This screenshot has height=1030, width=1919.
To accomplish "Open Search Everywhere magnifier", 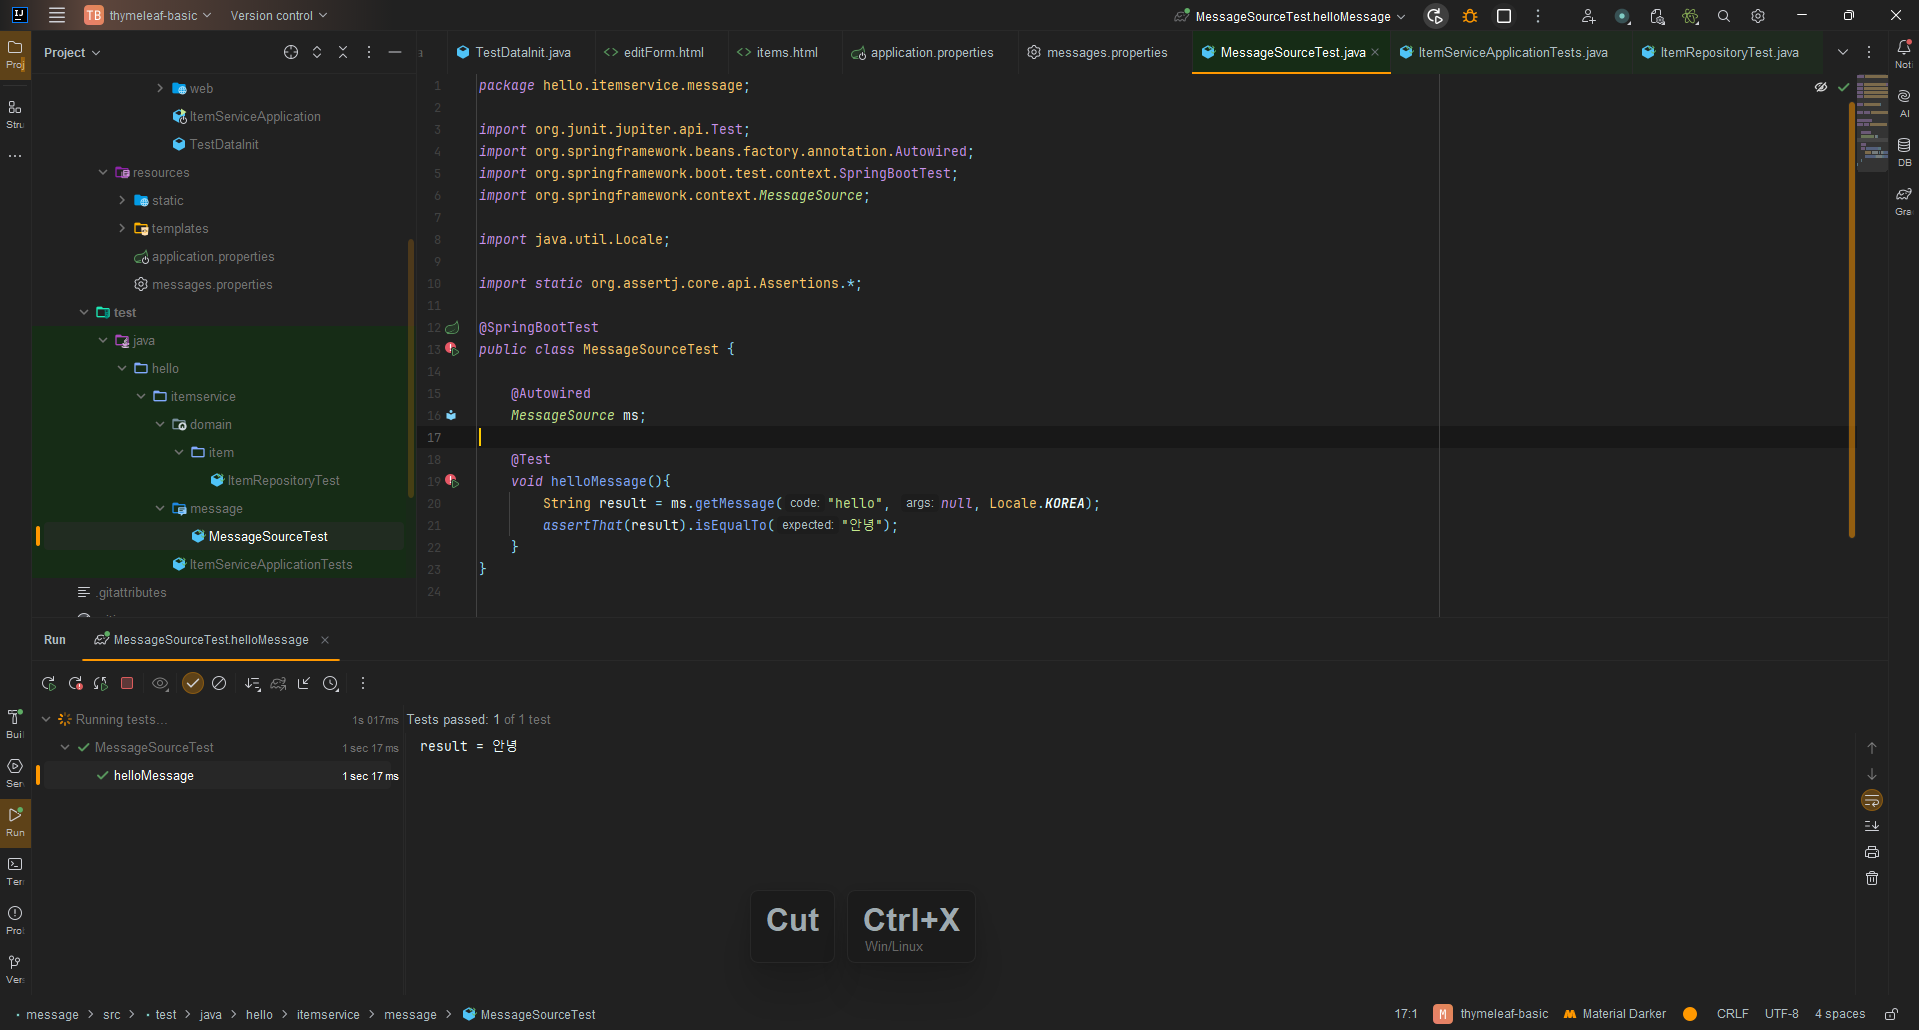I will 1724,16.
